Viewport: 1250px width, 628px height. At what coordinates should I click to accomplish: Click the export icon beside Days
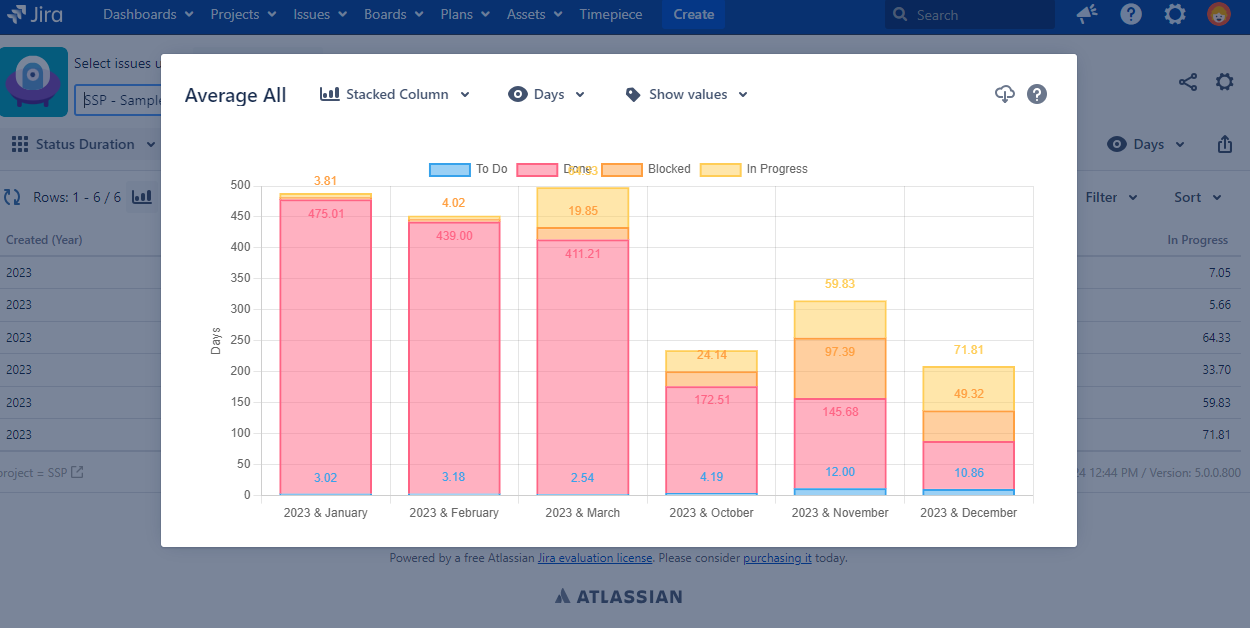click(1225, 144)
